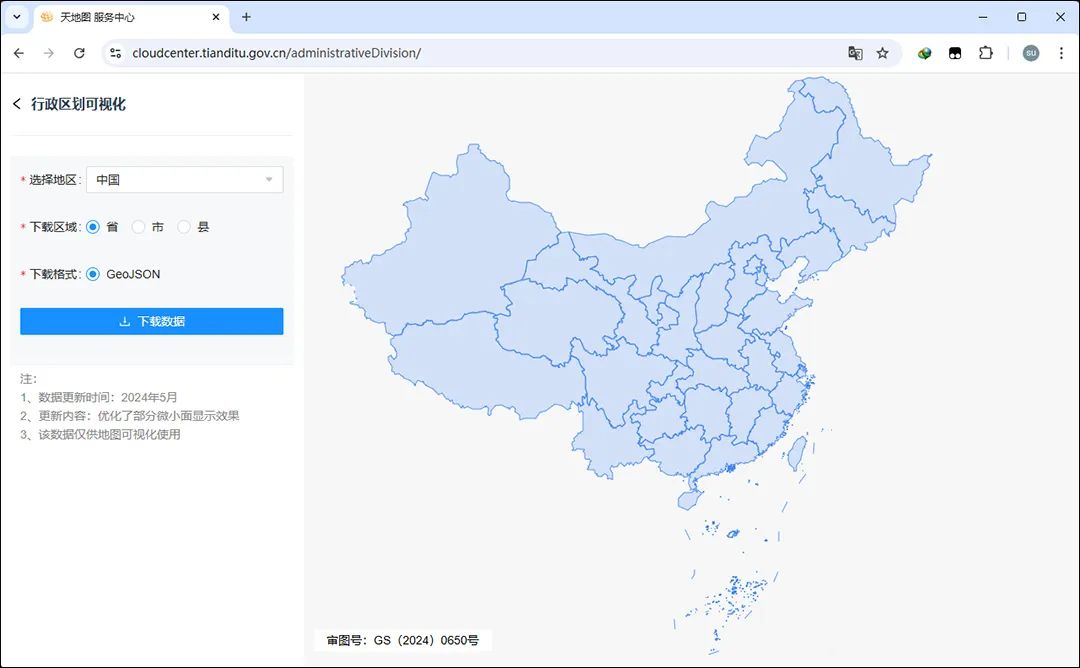Click the note 优化了部分微小面显示效果
The height and width of the screenshot is (668, 1080).
169,416
